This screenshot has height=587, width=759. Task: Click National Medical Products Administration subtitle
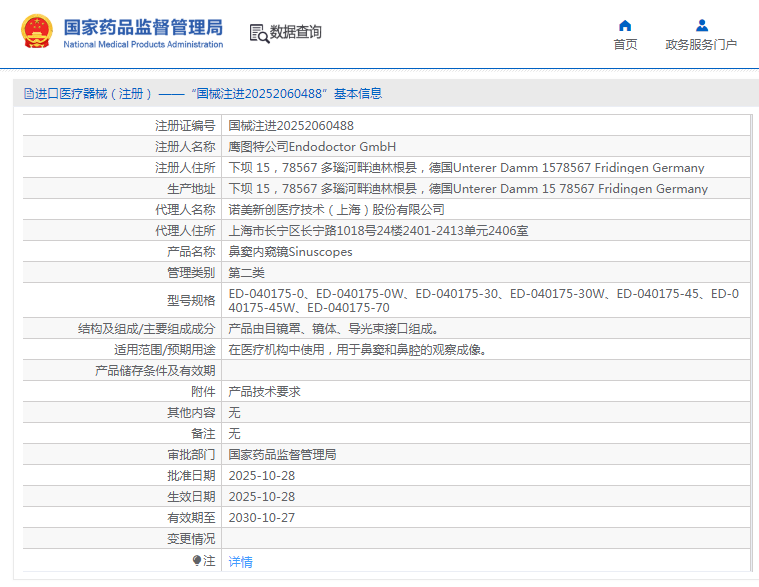pos(143,44)
